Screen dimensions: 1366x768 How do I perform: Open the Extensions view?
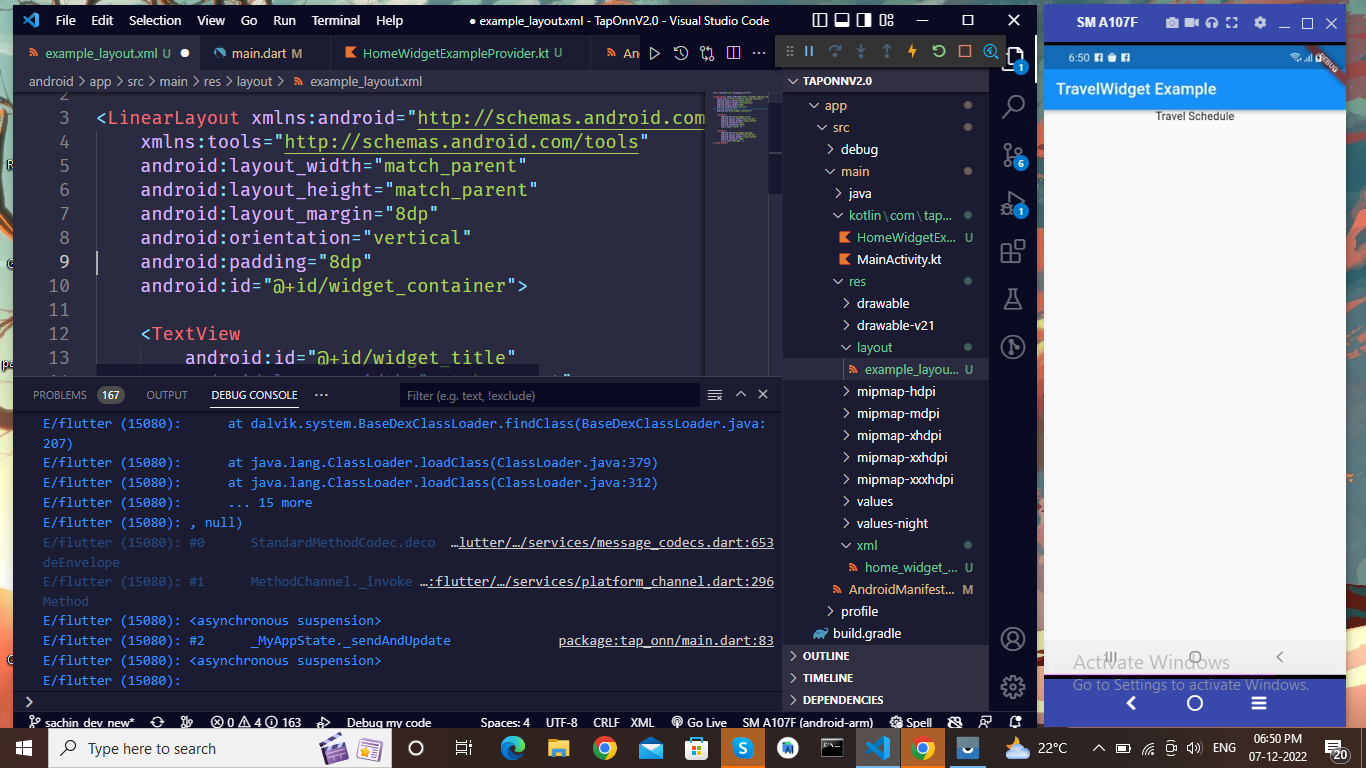(1013, 251)
